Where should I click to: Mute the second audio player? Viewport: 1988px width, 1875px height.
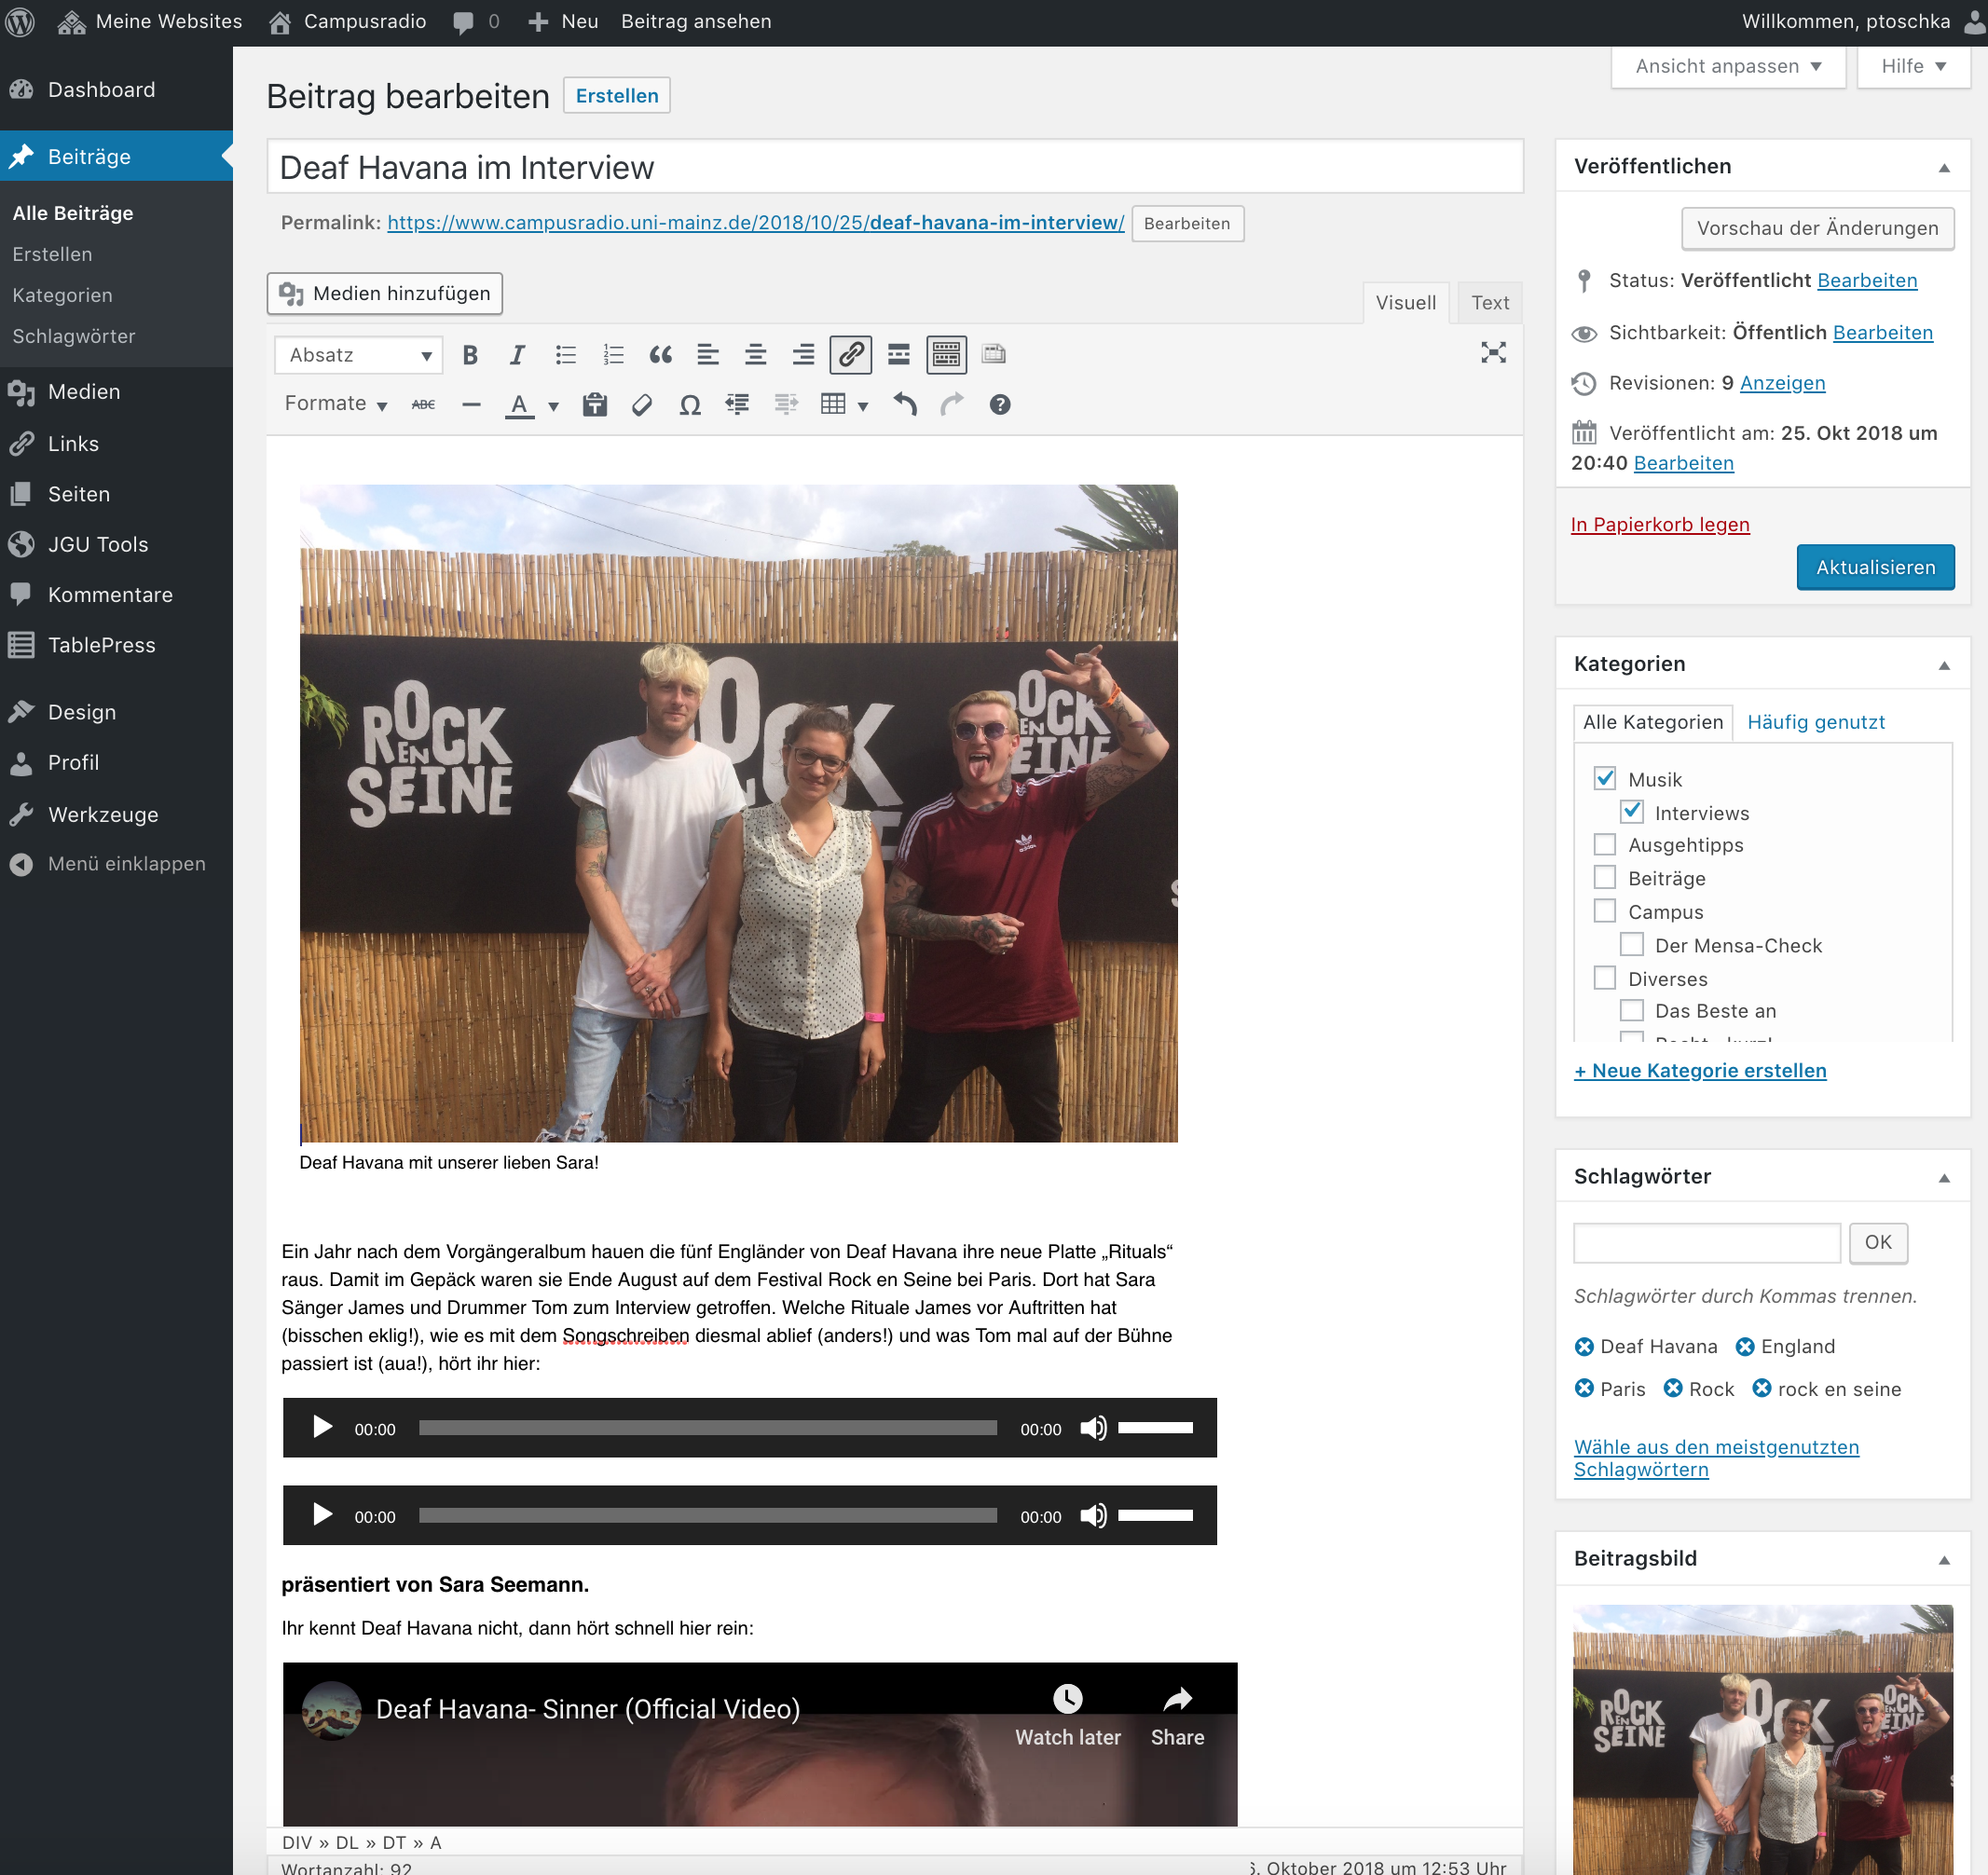[1093, 1516]
